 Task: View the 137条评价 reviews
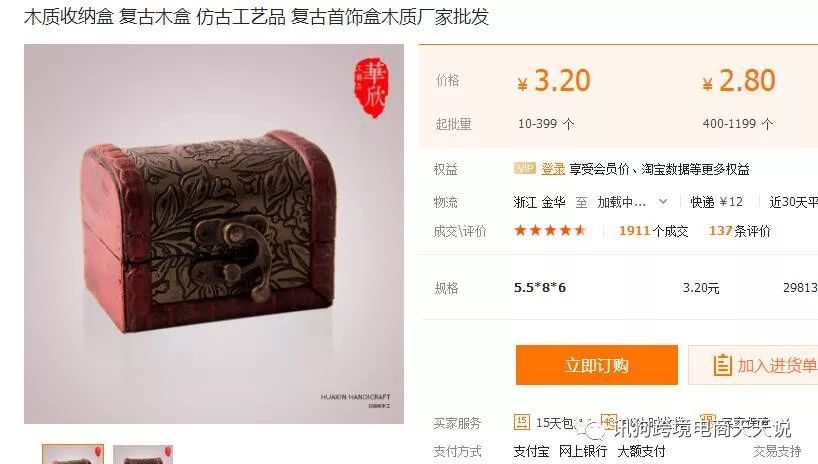(739, 231)
